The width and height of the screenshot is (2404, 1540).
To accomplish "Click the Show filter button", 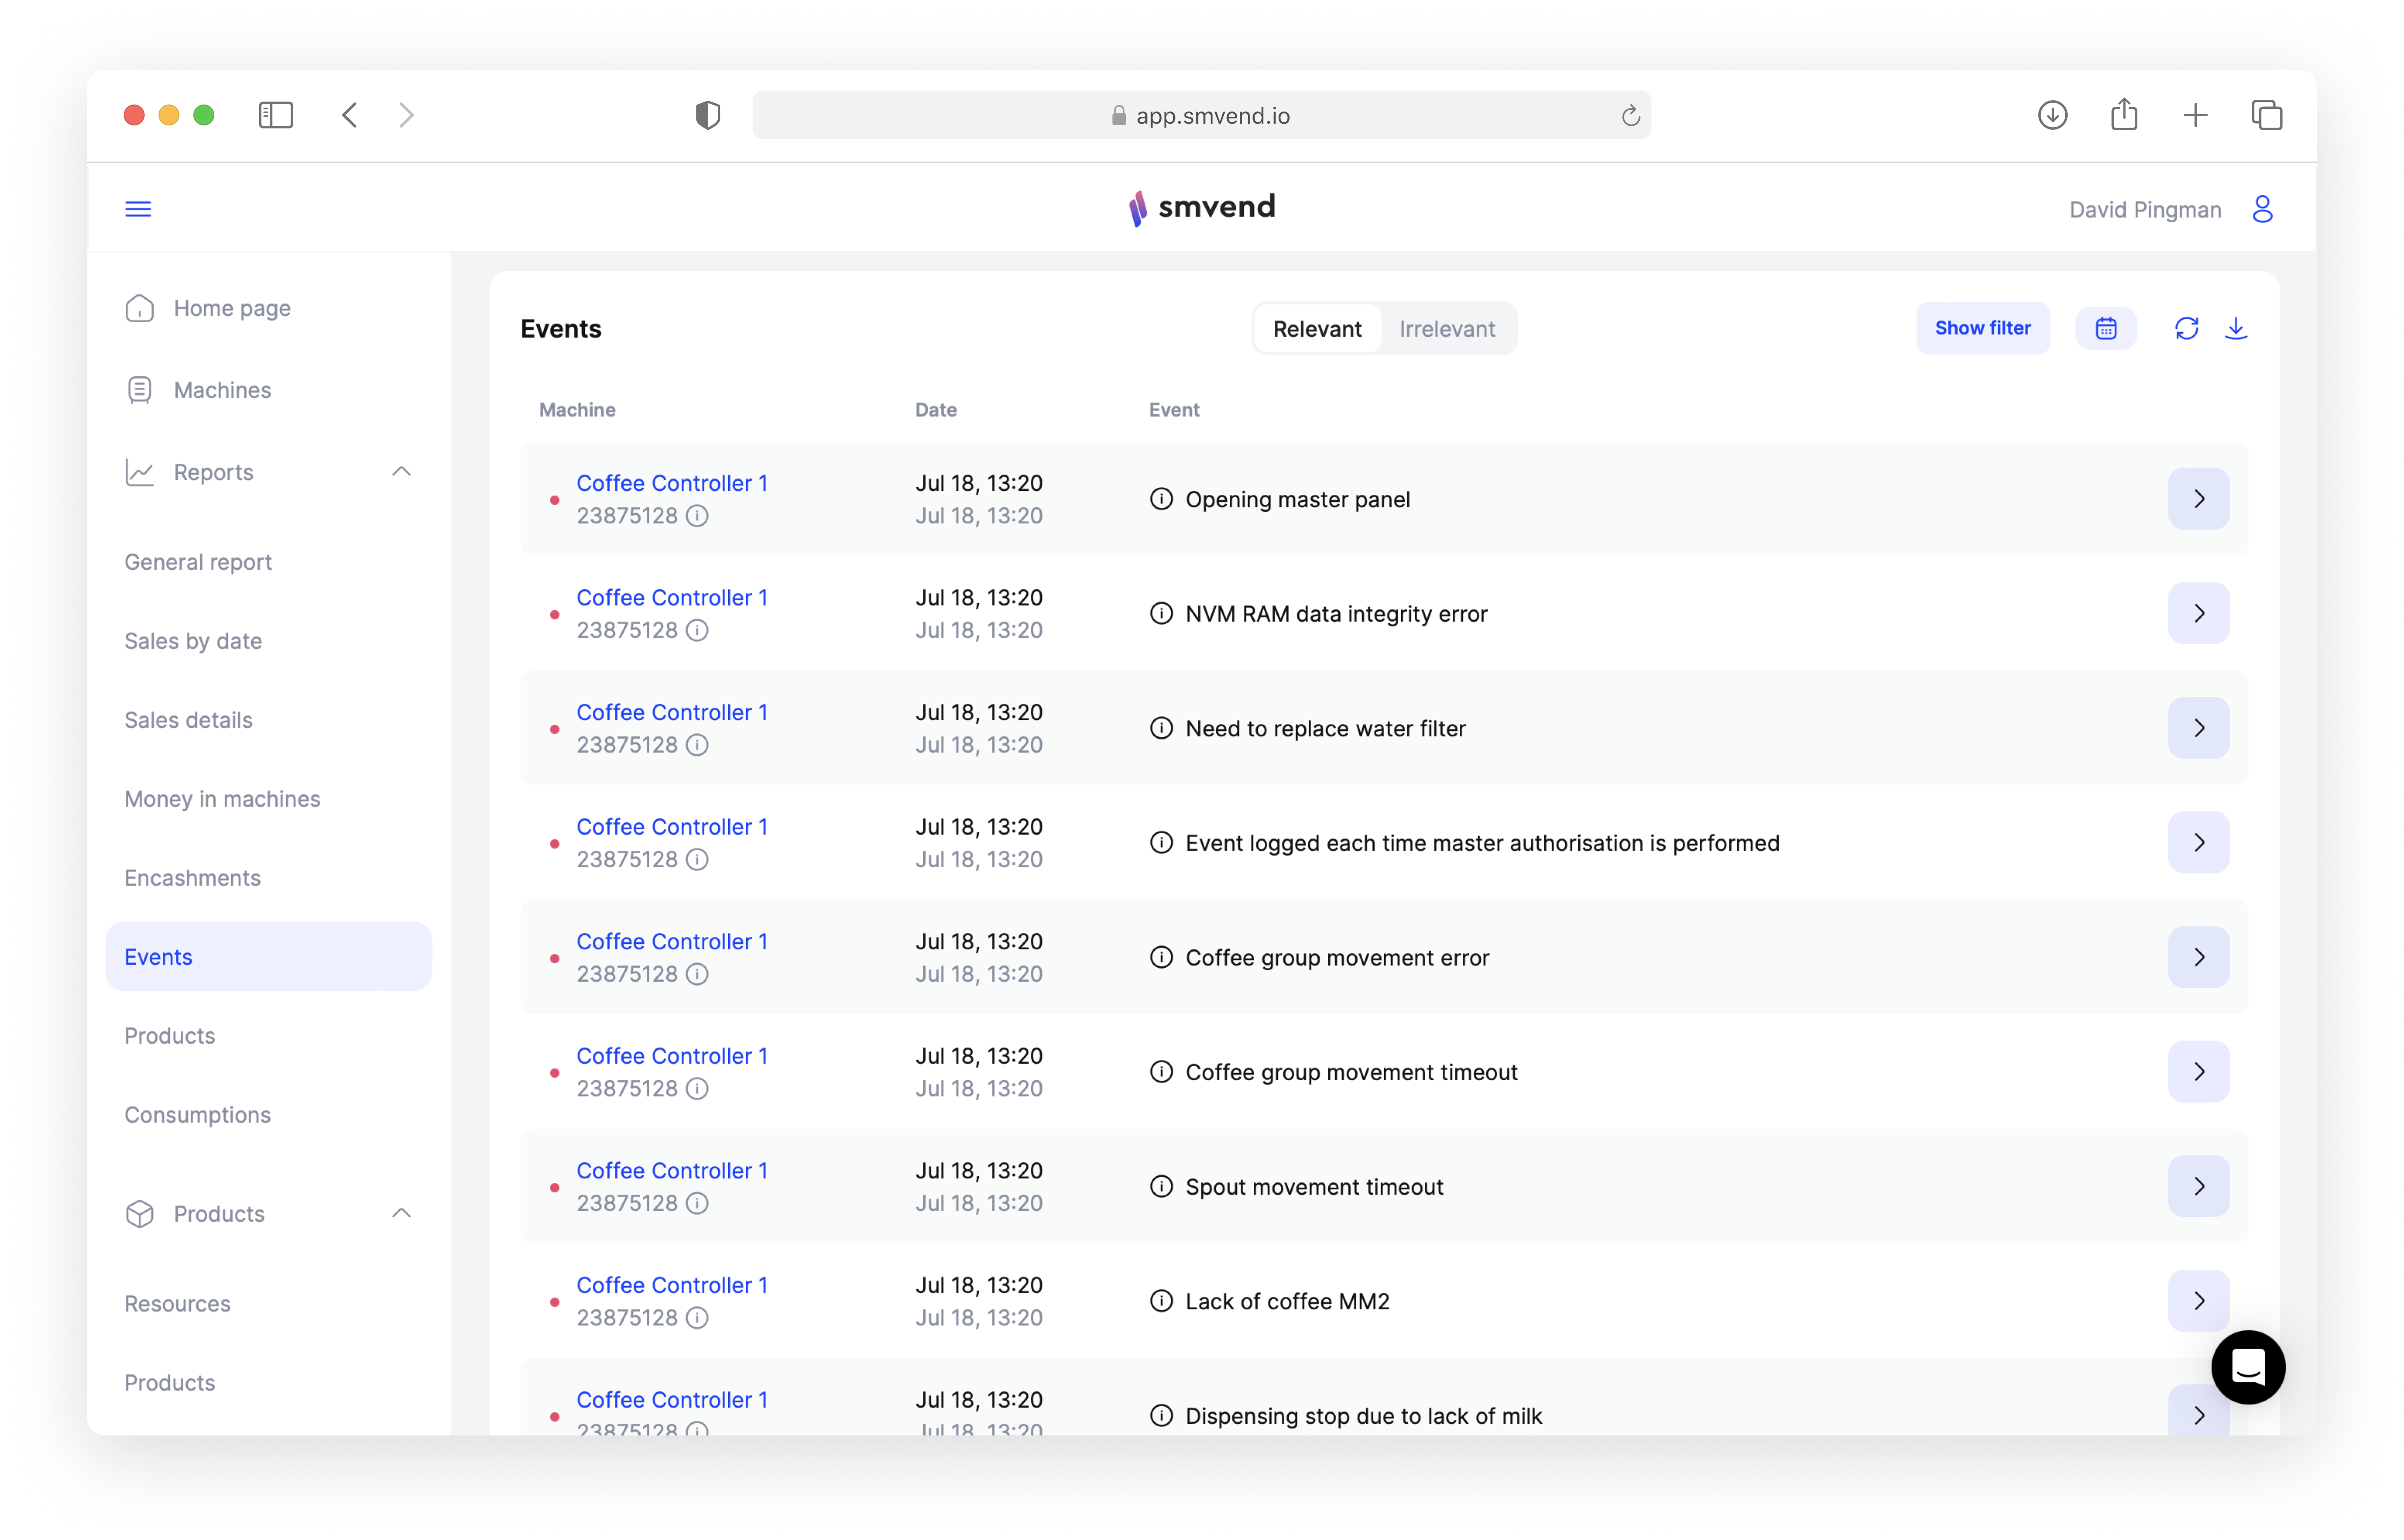I will (1982, 328).
